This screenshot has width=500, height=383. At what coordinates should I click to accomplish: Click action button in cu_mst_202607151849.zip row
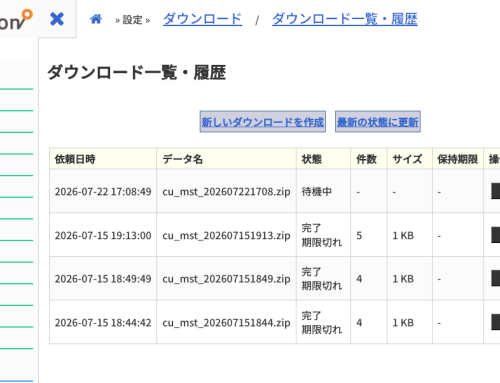[x=496, y=278]
